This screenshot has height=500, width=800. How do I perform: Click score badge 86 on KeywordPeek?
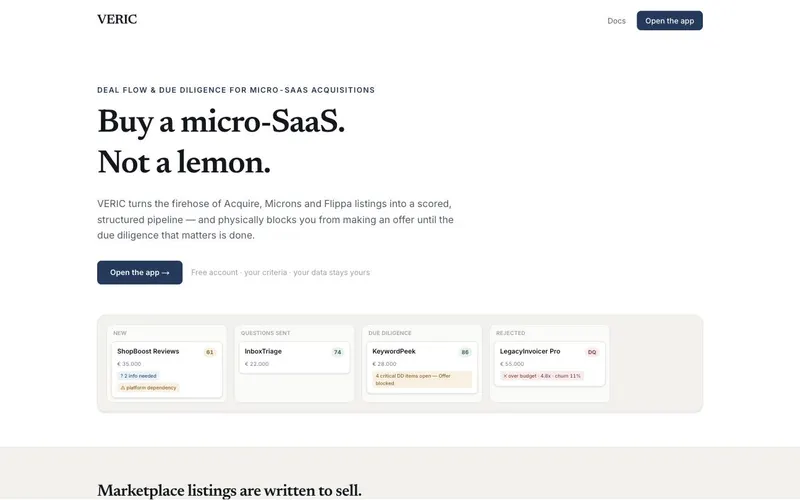[x=465, y=352]
